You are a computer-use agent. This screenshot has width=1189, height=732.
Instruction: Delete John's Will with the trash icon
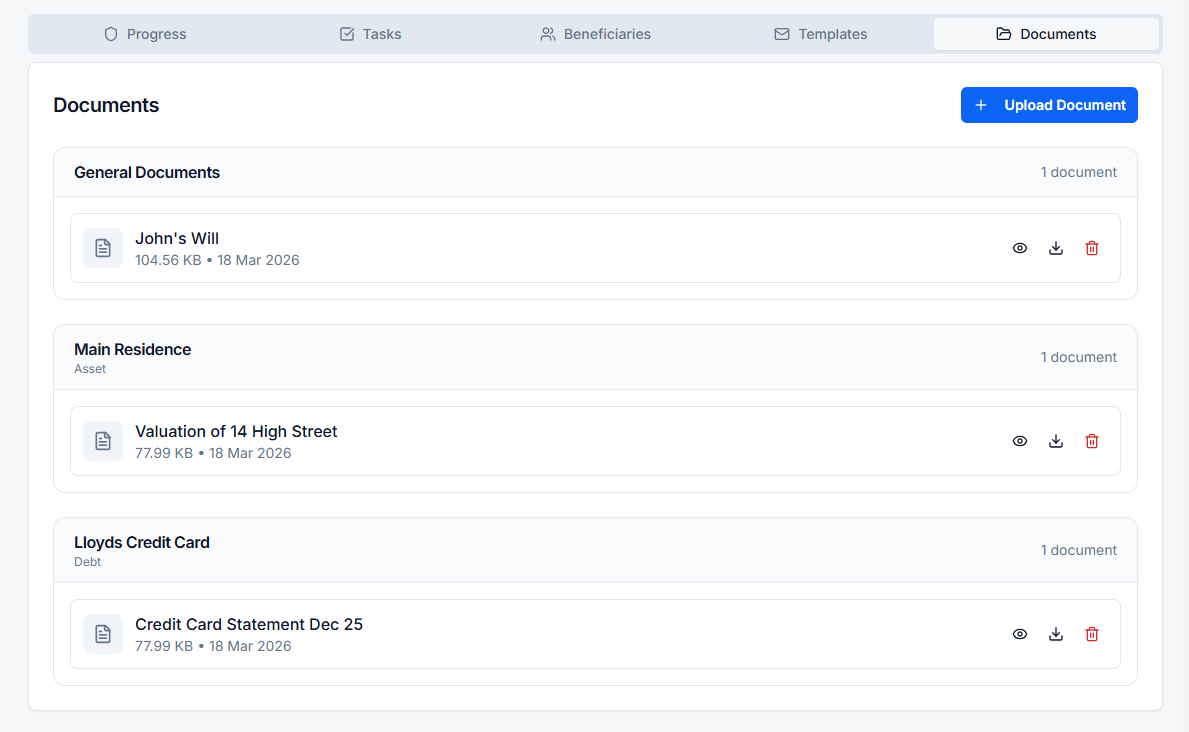click(1091, 247)
